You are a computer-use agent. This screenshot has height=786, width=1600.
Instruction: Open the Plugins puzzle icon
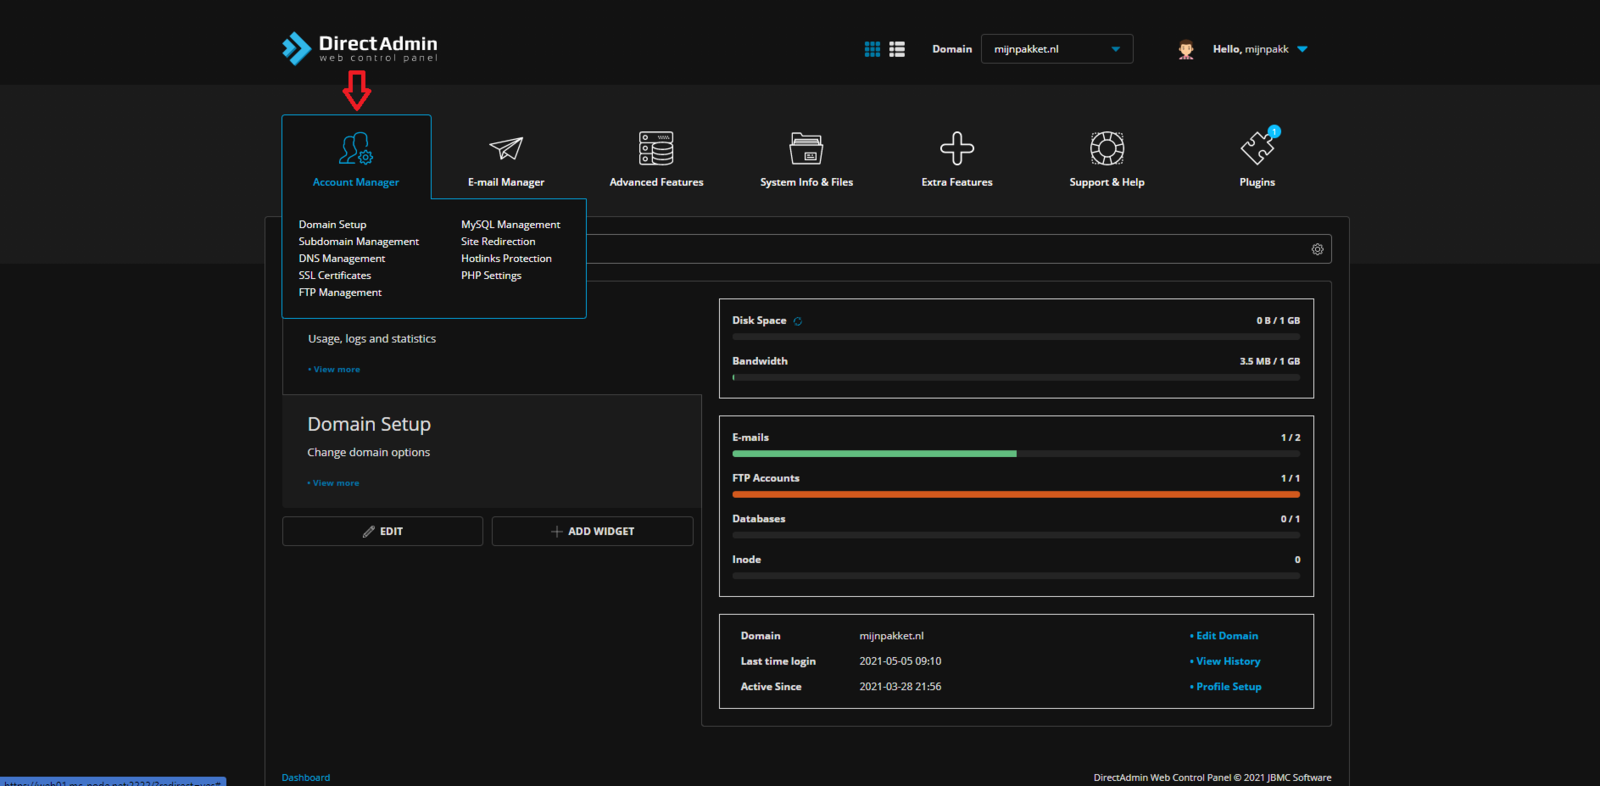(1258, 147)
